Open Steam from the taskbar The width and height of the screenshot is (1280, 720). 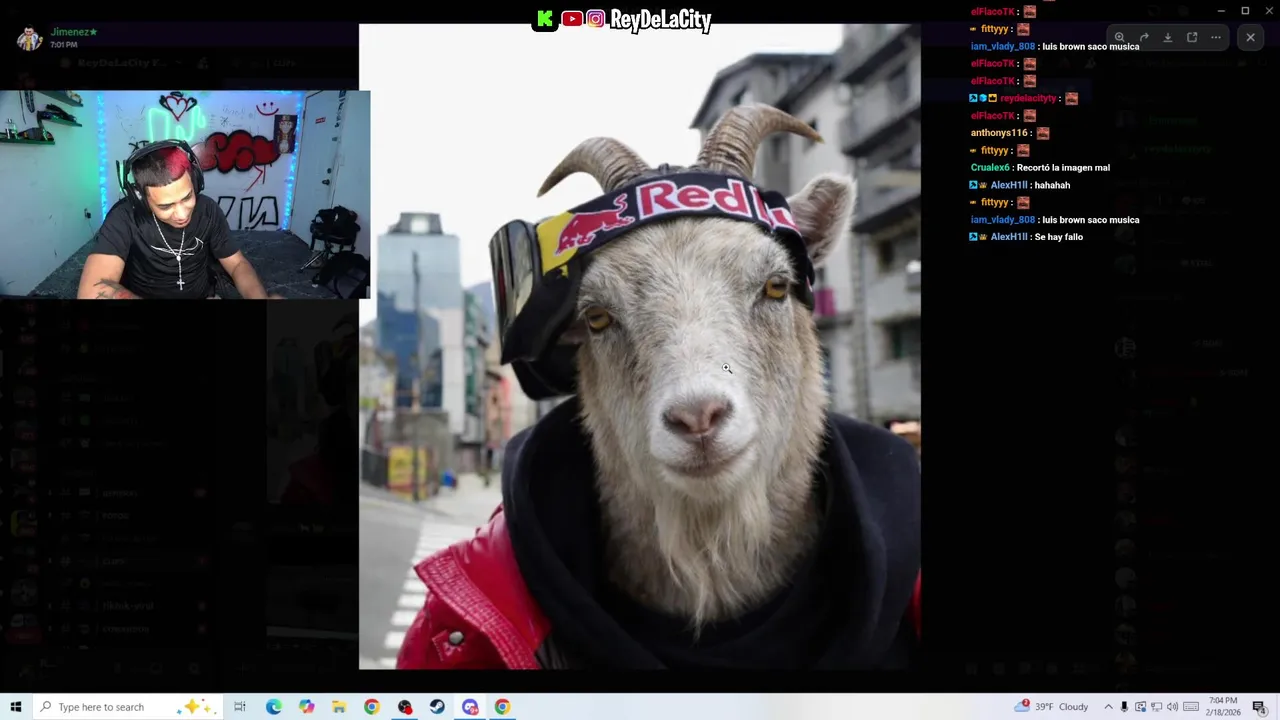437,707
